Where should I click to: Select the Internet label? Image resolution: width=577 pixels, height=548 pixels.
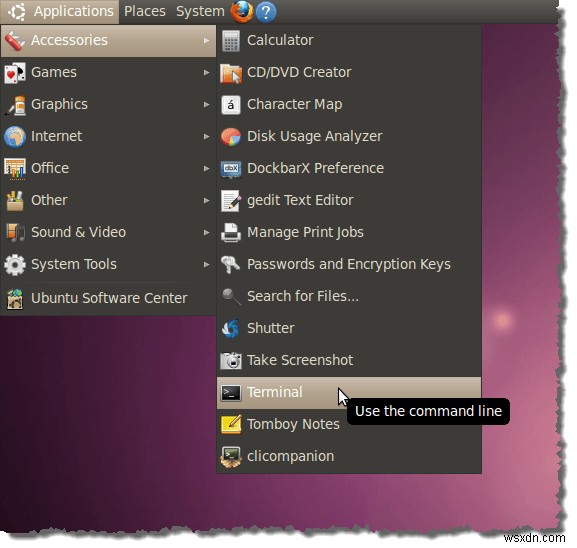(56, 136)
